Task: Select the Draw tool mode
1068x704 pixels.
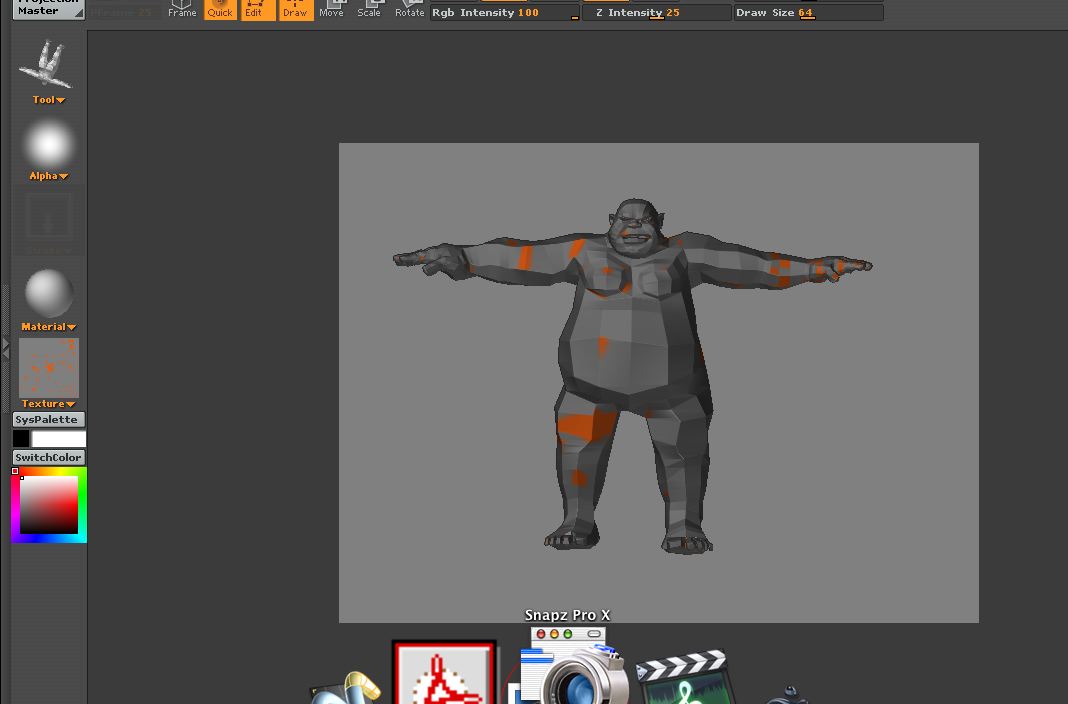Action: click(x=295, y=9)
